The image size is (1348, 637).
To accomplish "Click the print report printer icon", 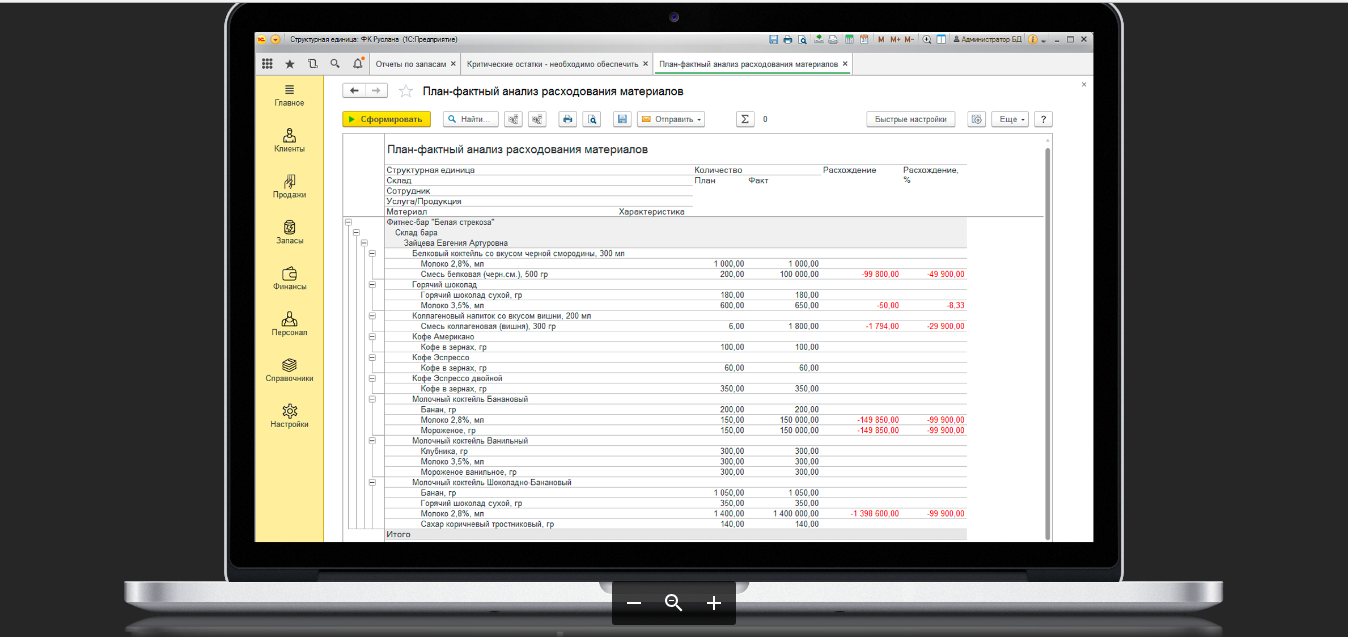I will pos(567,119).
